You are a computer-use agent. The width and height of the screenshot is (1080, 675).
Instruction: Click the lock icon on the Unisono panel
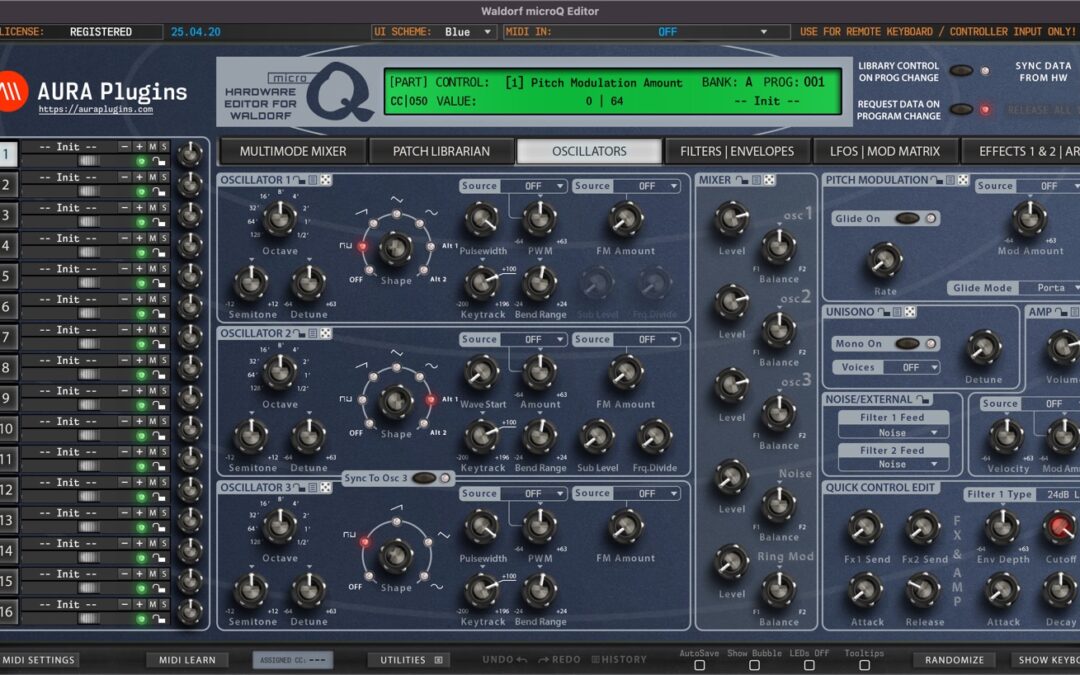(884, 312)
